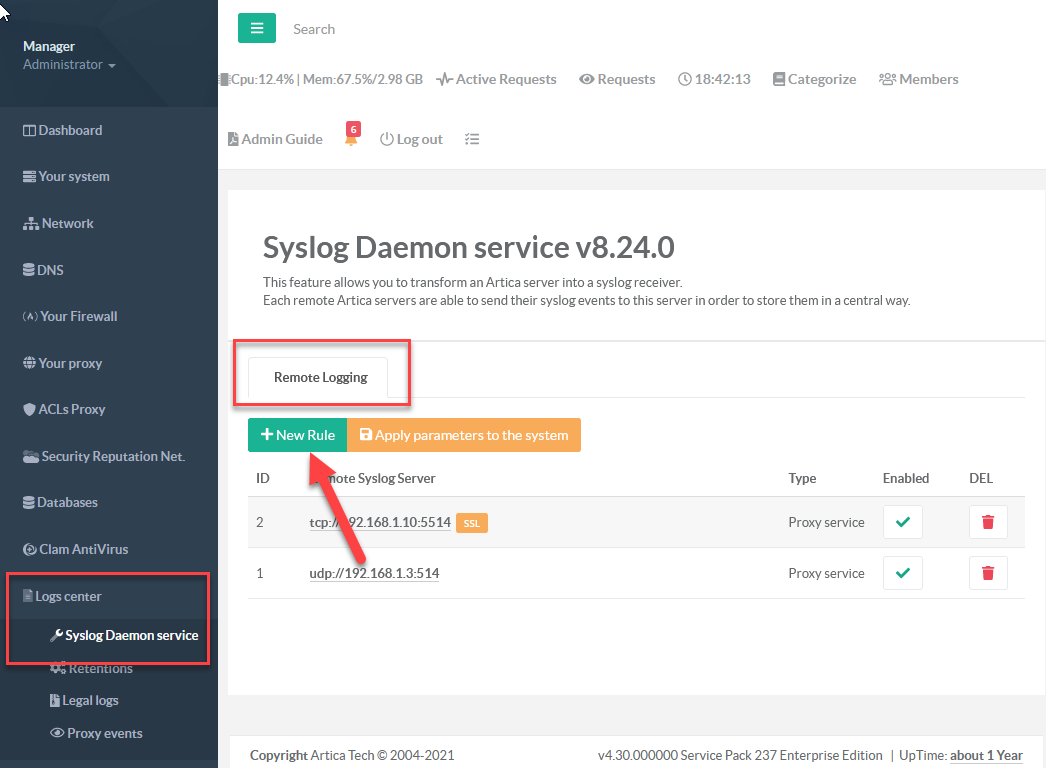Select the Remote Logging tab
1046x768 pixels.
pos(320,377)
